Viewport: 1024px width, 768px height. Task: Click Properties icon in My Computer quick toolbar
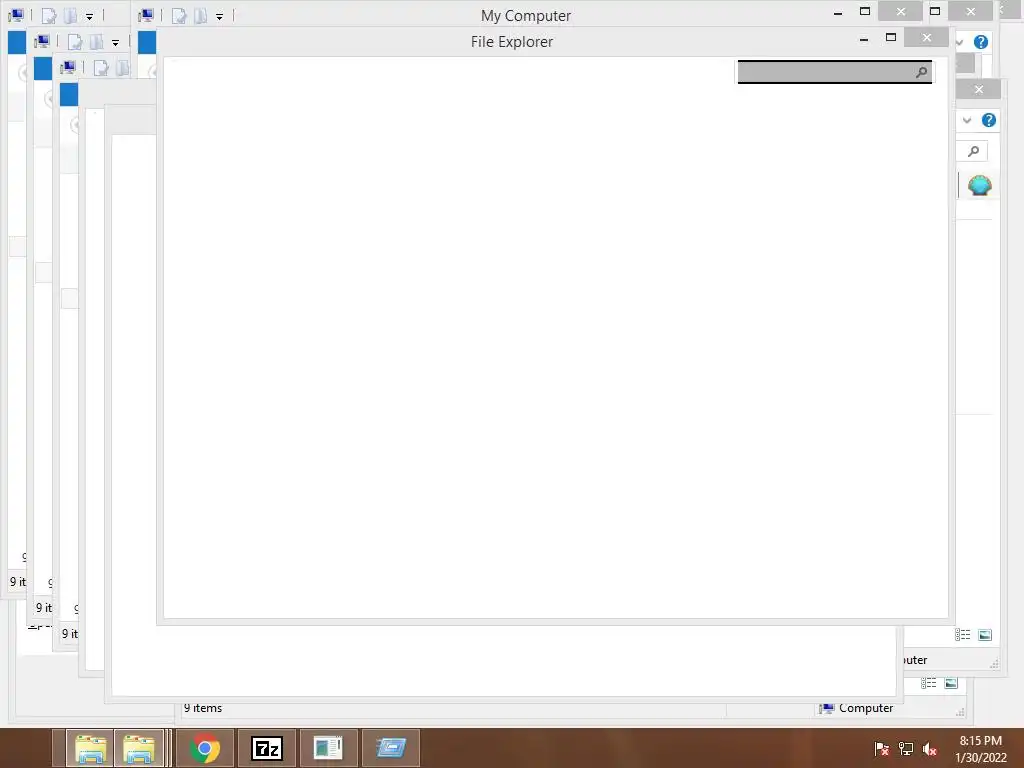click(179, 16)
